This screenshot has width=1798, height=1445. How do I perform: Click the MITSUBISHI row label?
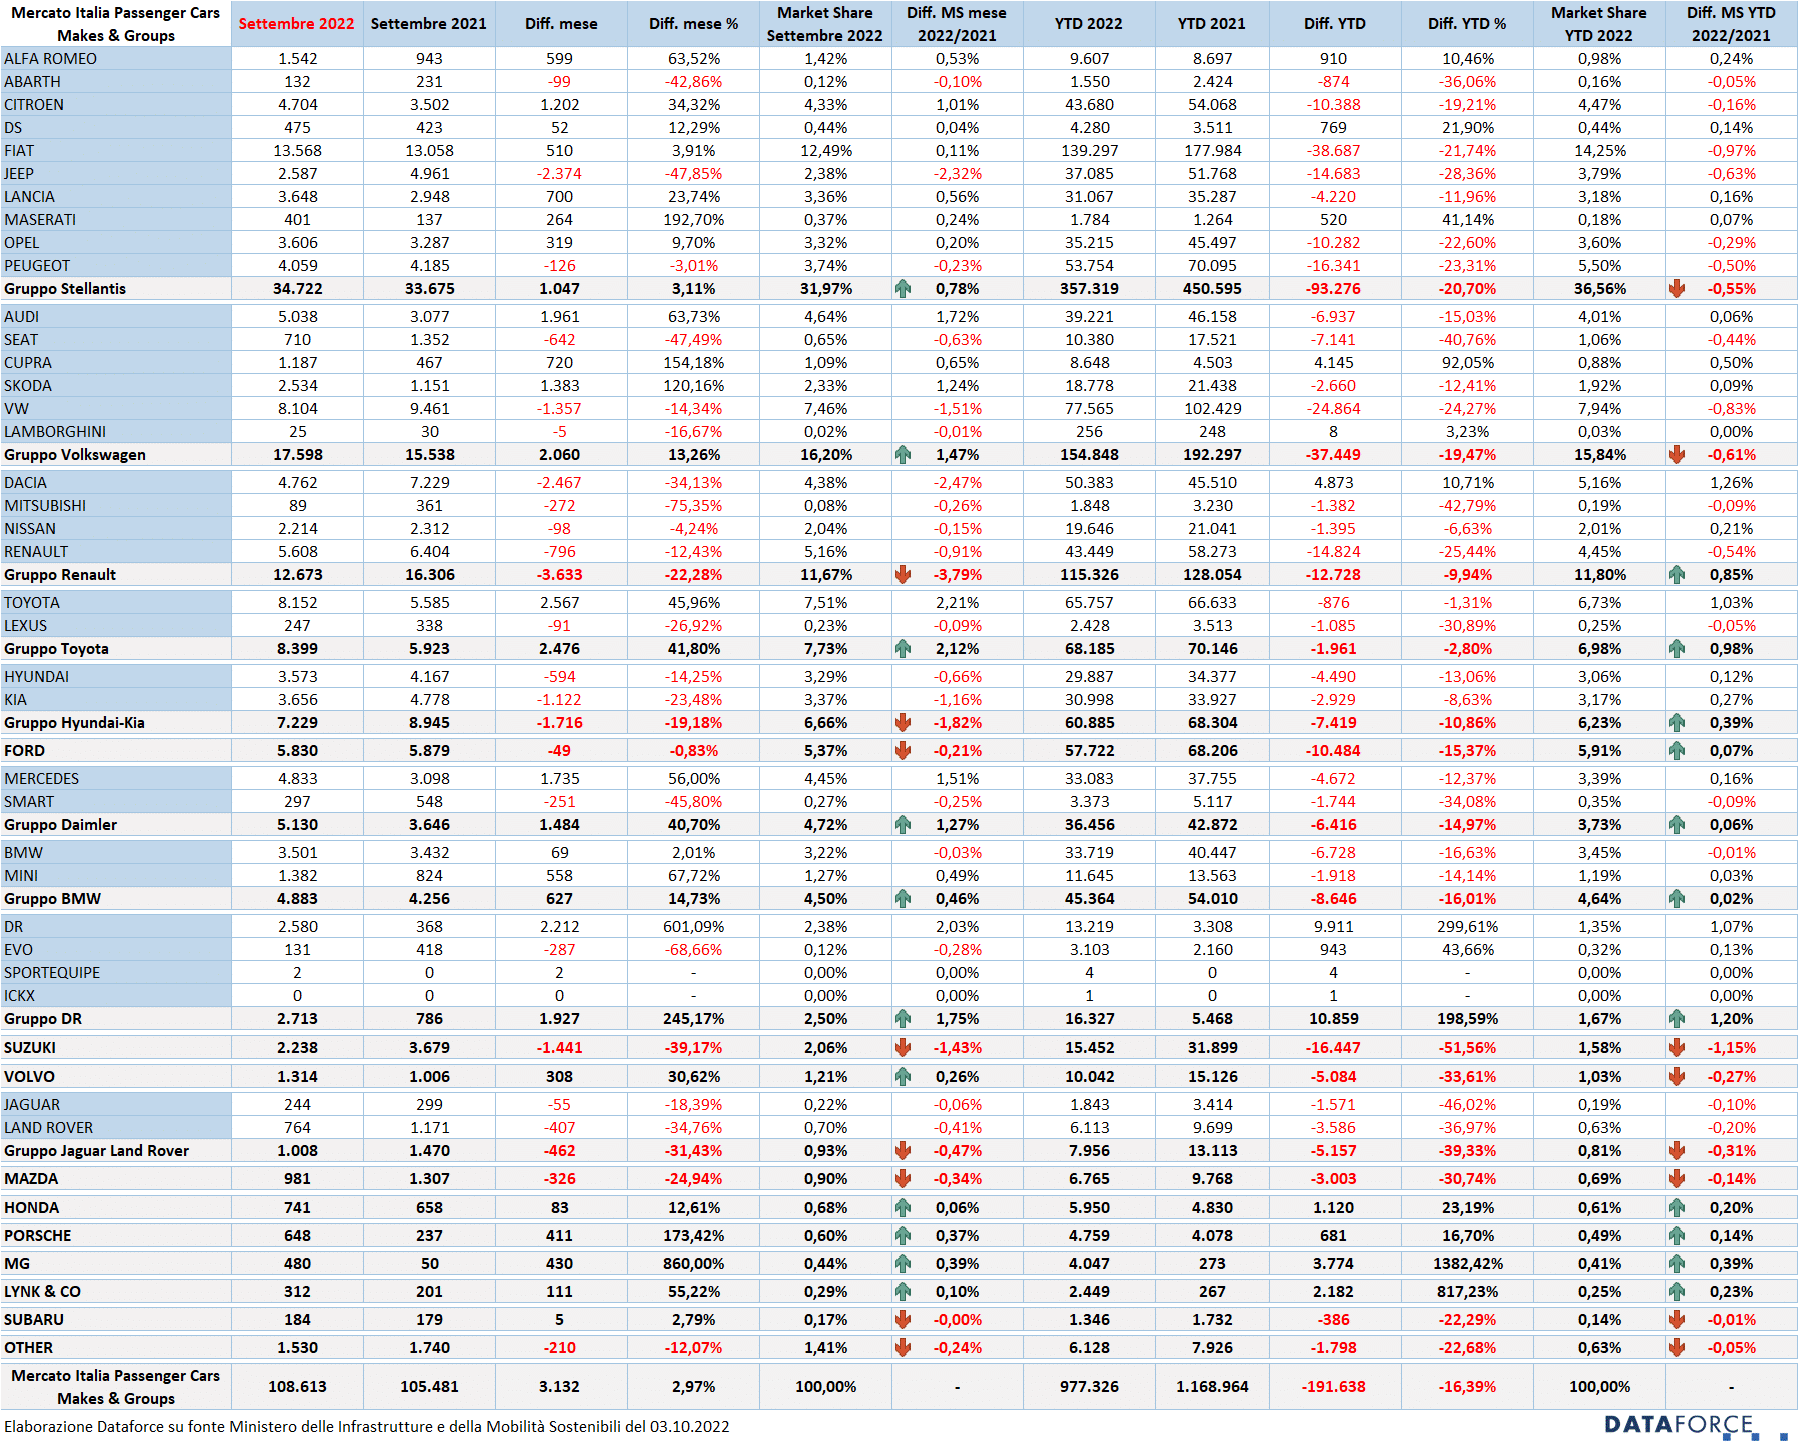tap(45, 506)
